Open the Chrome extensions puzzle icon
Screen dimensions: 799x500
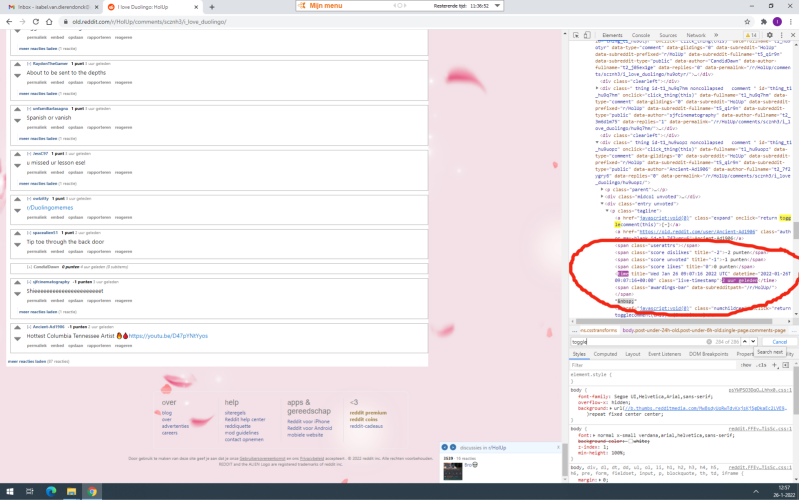[x=763, y=22]
